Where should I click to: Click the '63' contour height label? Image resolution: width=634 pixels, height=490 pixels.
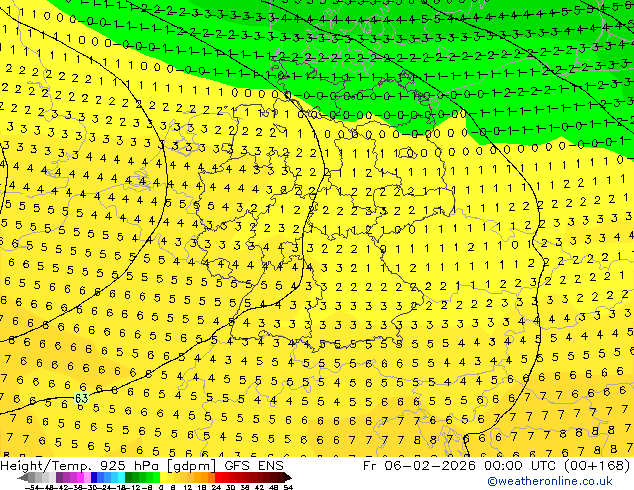click(81, 399)
